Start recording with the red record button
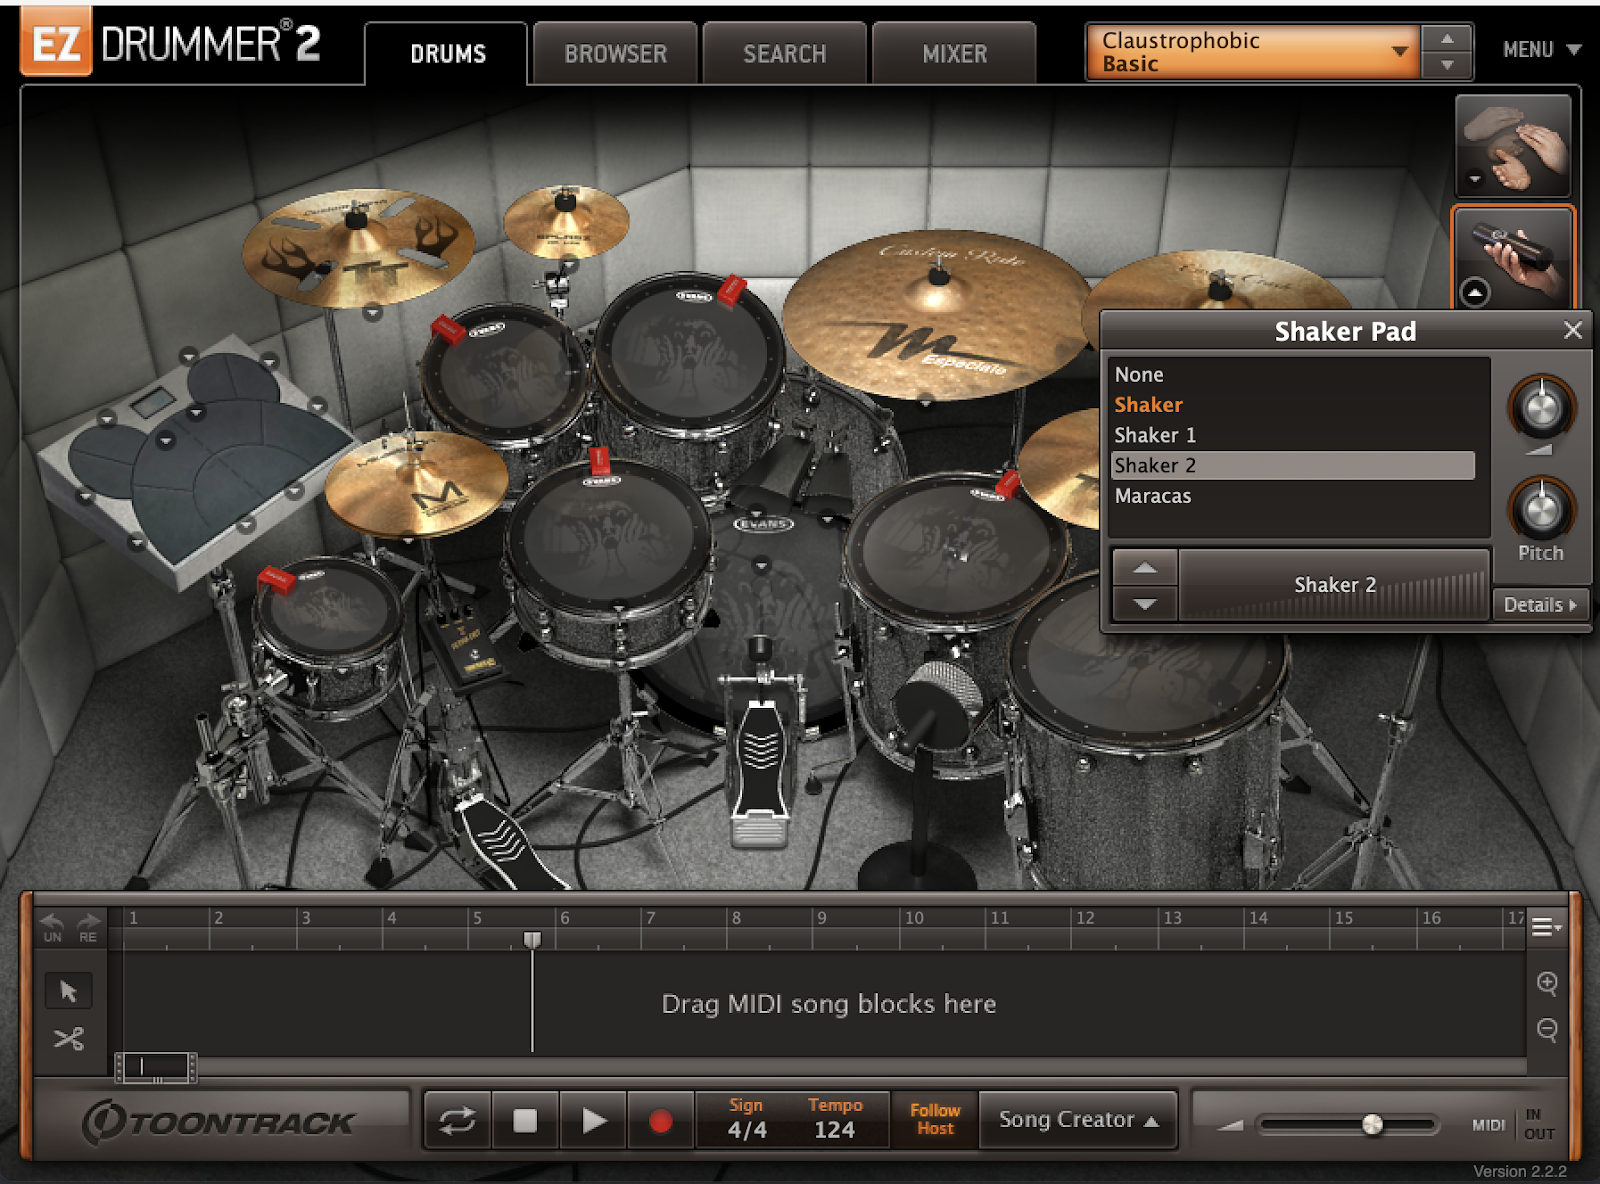Image resolution: width=1600 pixels, height=1184 pixels. [660, 1120]
